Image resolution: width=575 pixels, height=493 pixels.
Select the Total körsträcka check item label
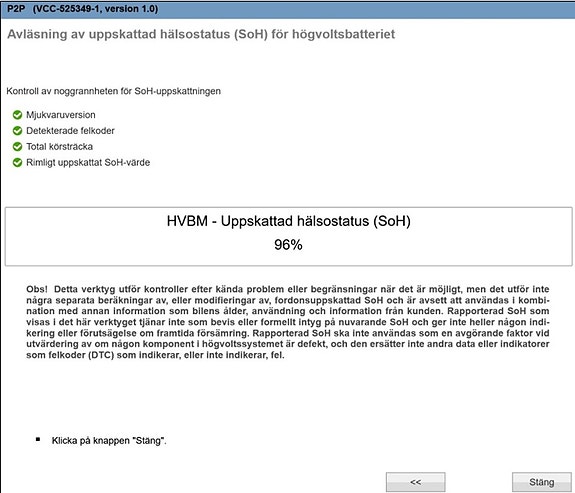point(59,146)
